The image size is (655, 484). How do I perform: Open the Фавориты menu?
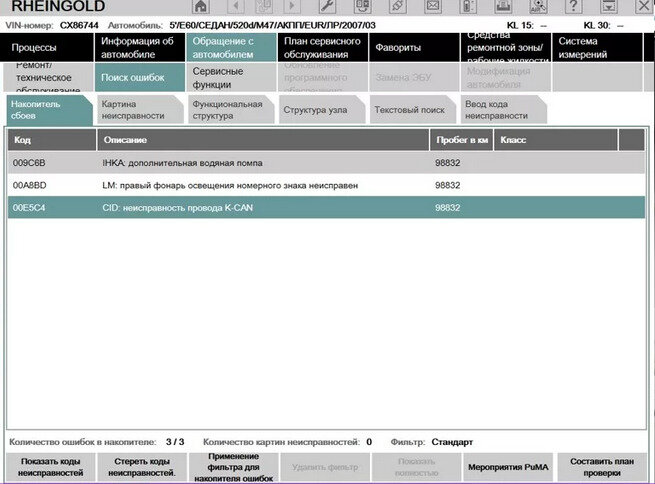[414, 48]
